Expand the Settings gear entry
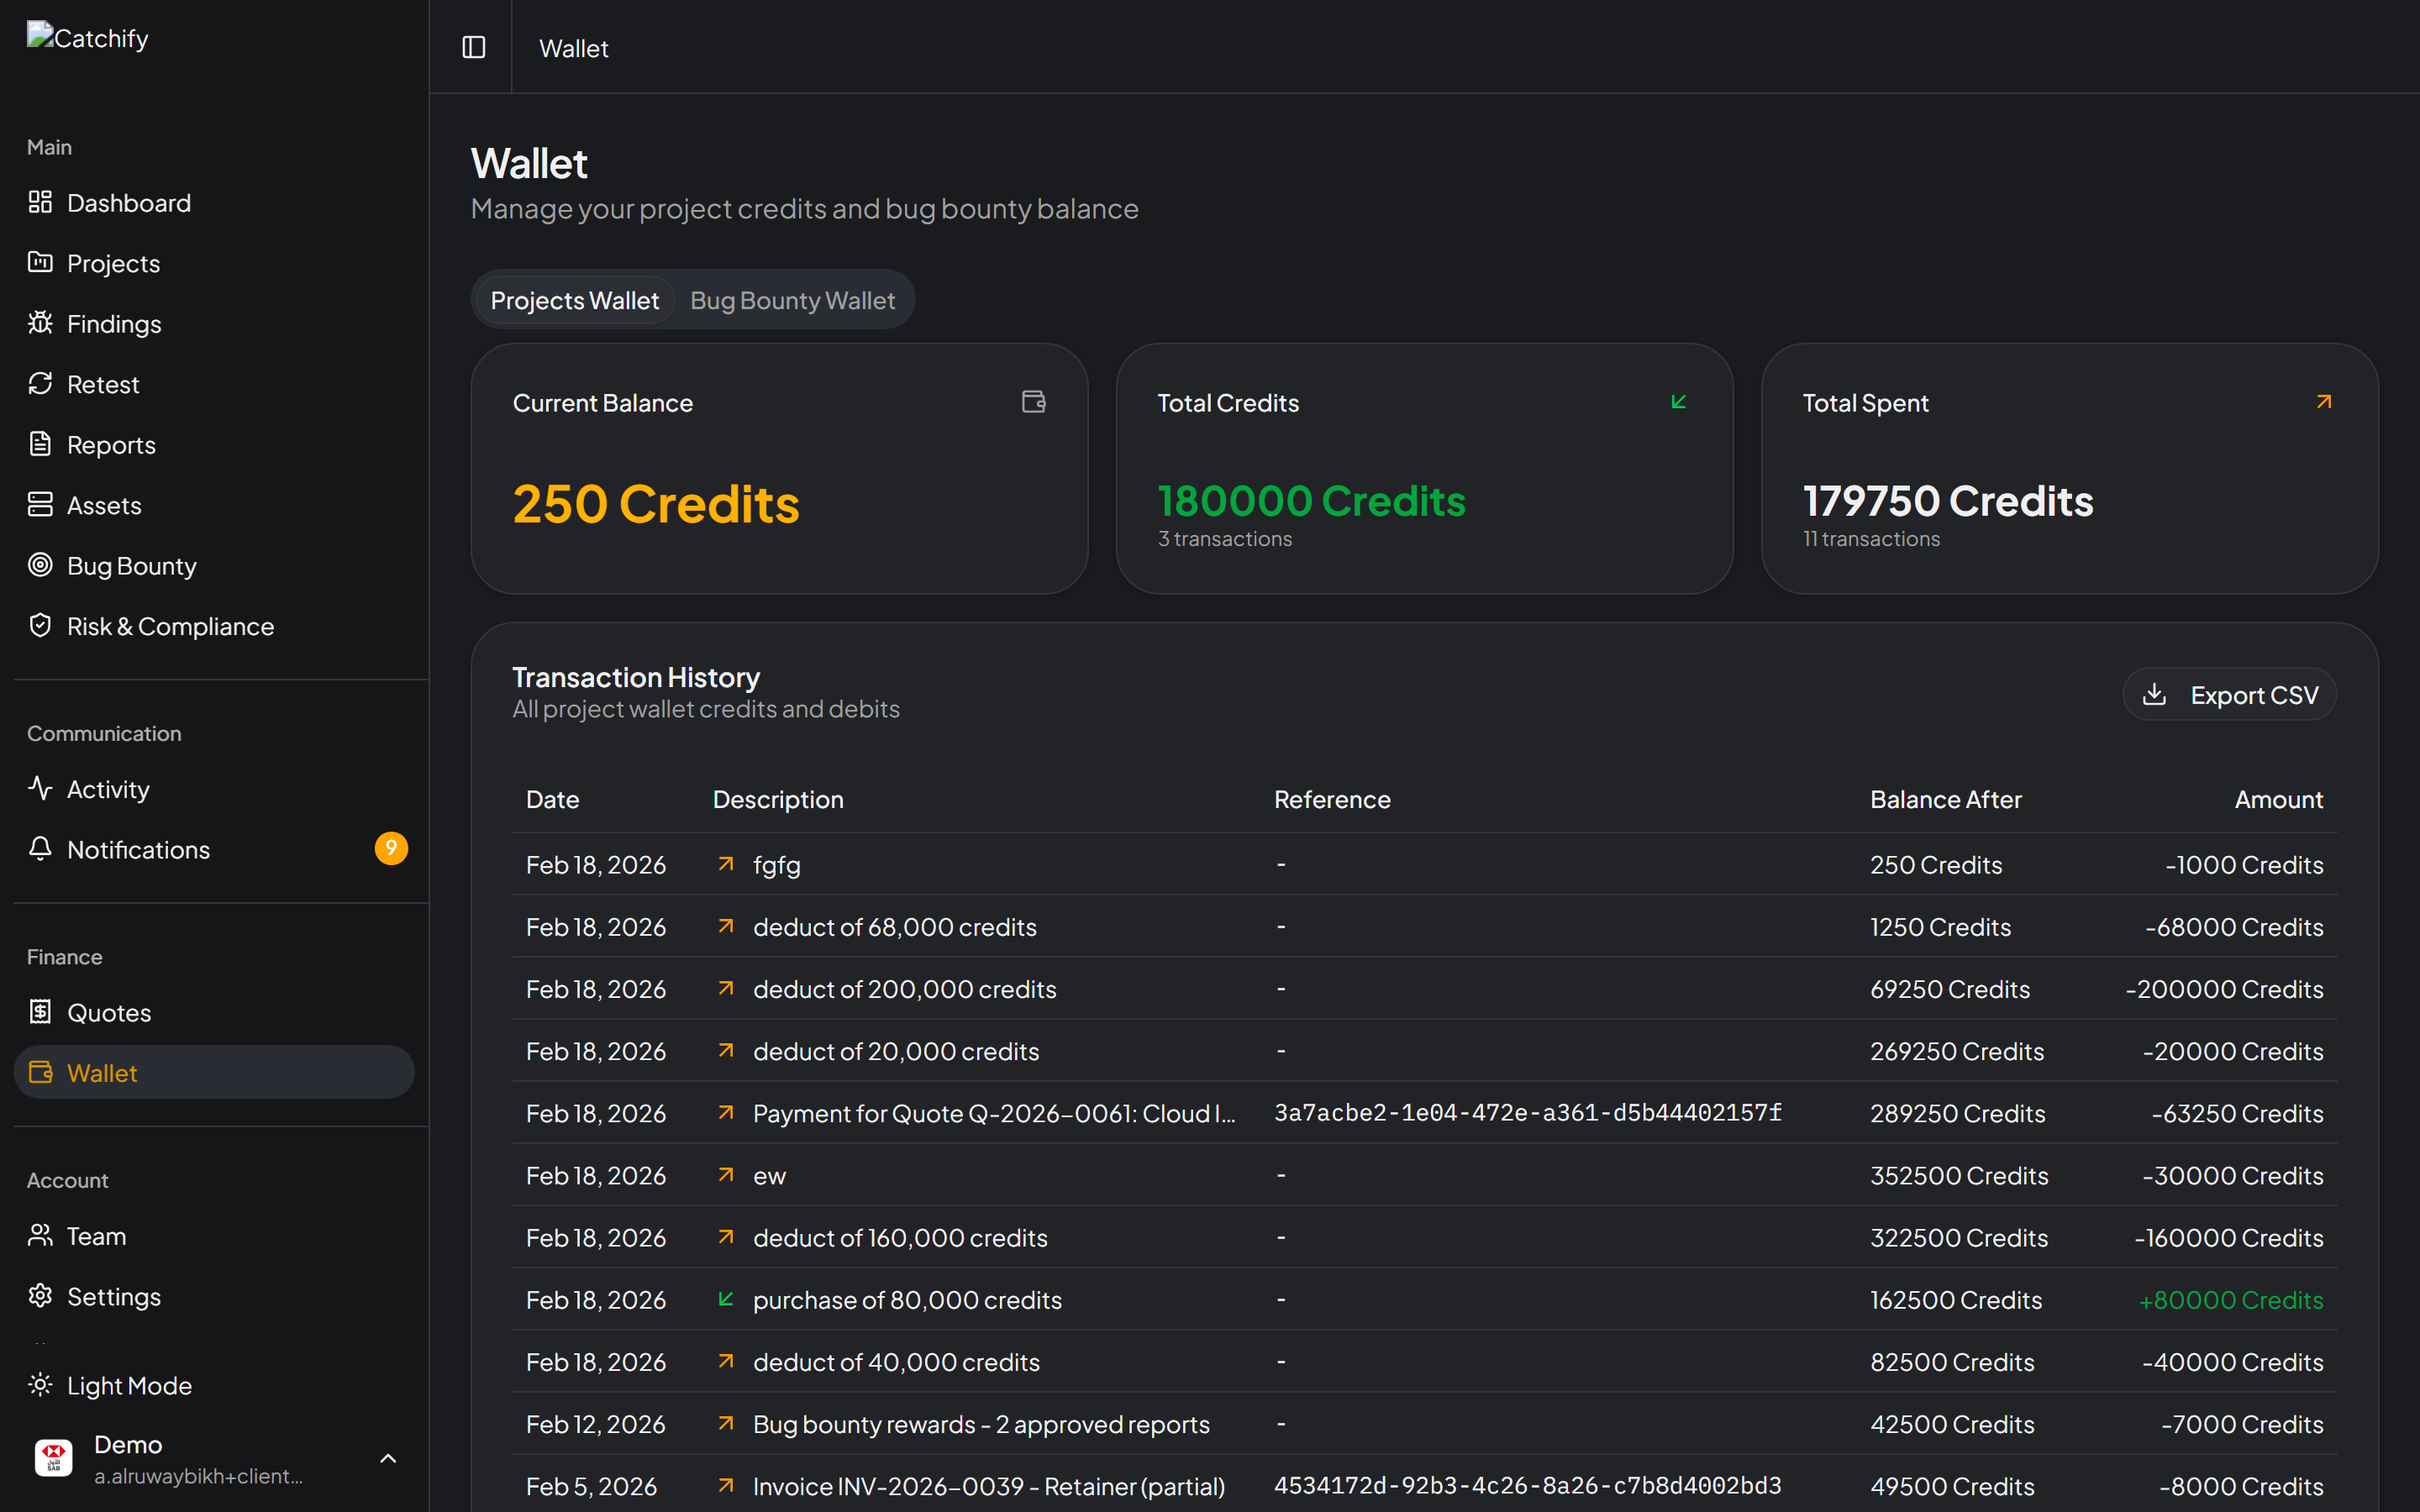This screenshot has height=1512, width=2420. [x=40, y=1296]
